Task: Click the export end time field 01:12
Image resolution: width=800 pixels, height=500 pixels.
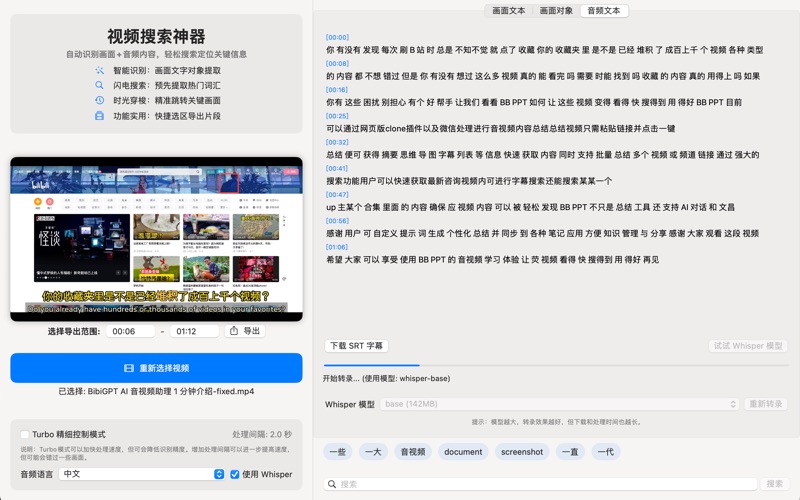Action: point(194,331)
